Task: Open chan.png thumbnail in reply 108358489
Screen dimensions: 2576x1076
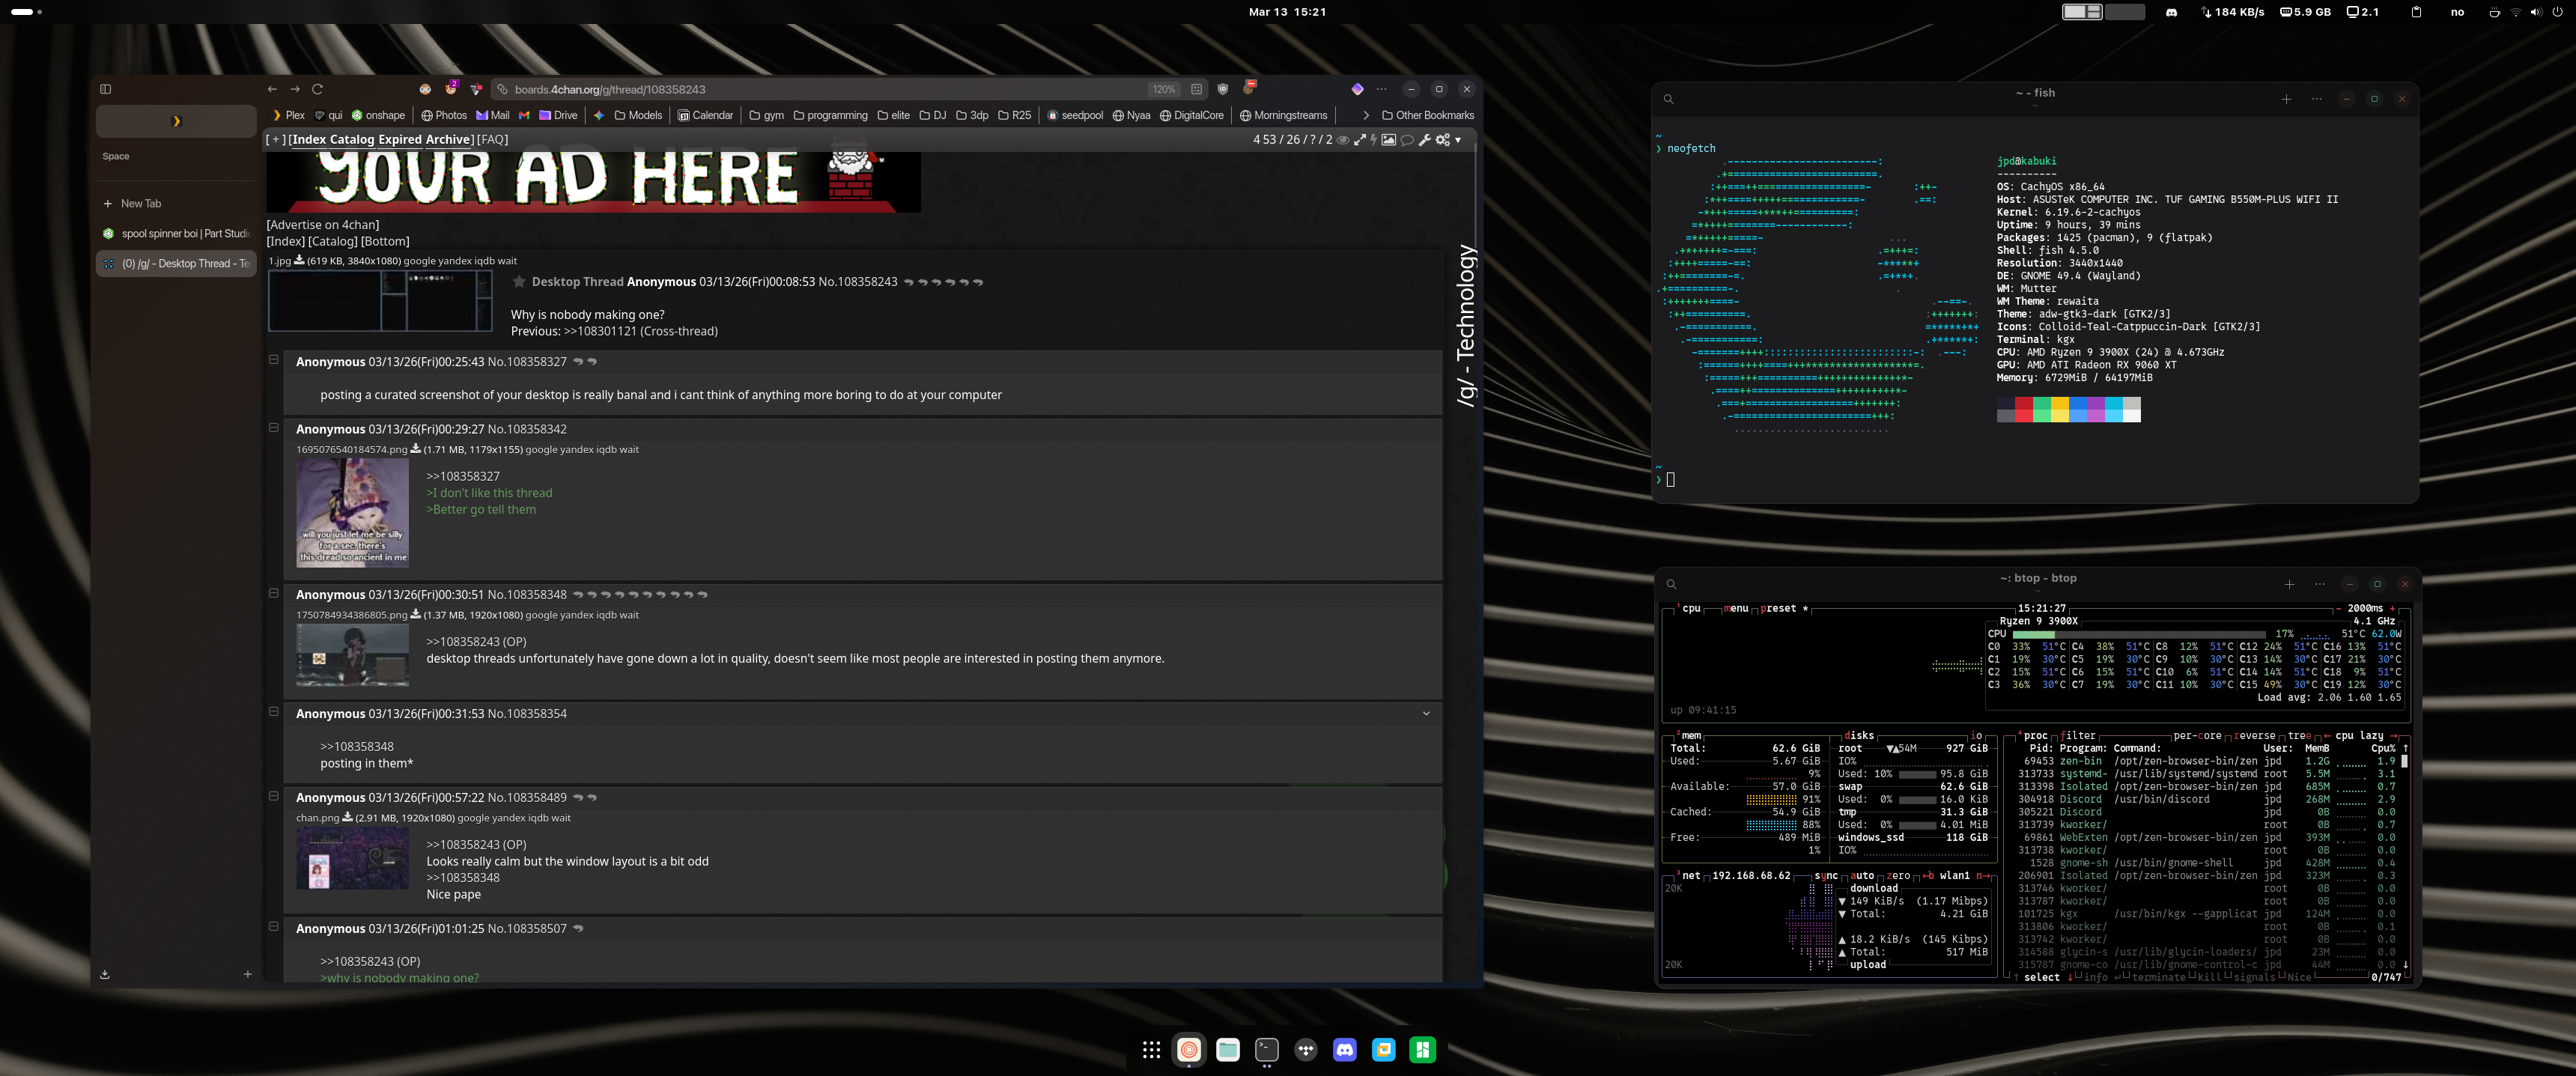Action: pos(352,858)
